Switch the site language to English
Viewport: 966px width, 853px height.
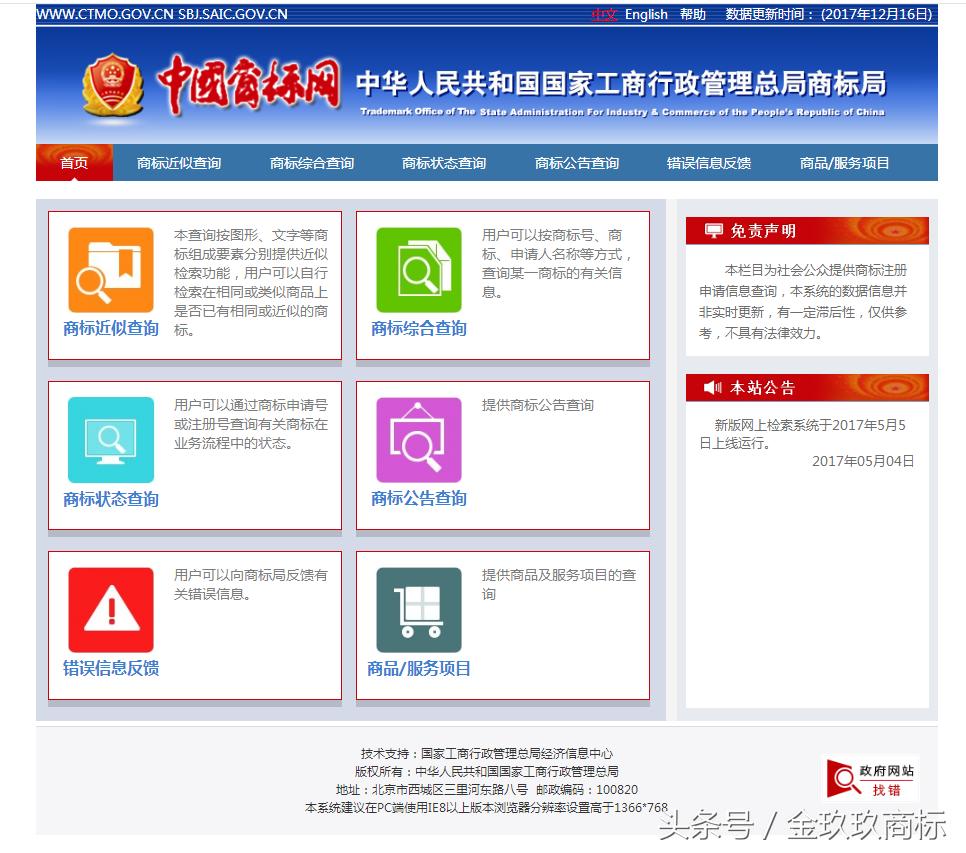click(x=647, y=14)
